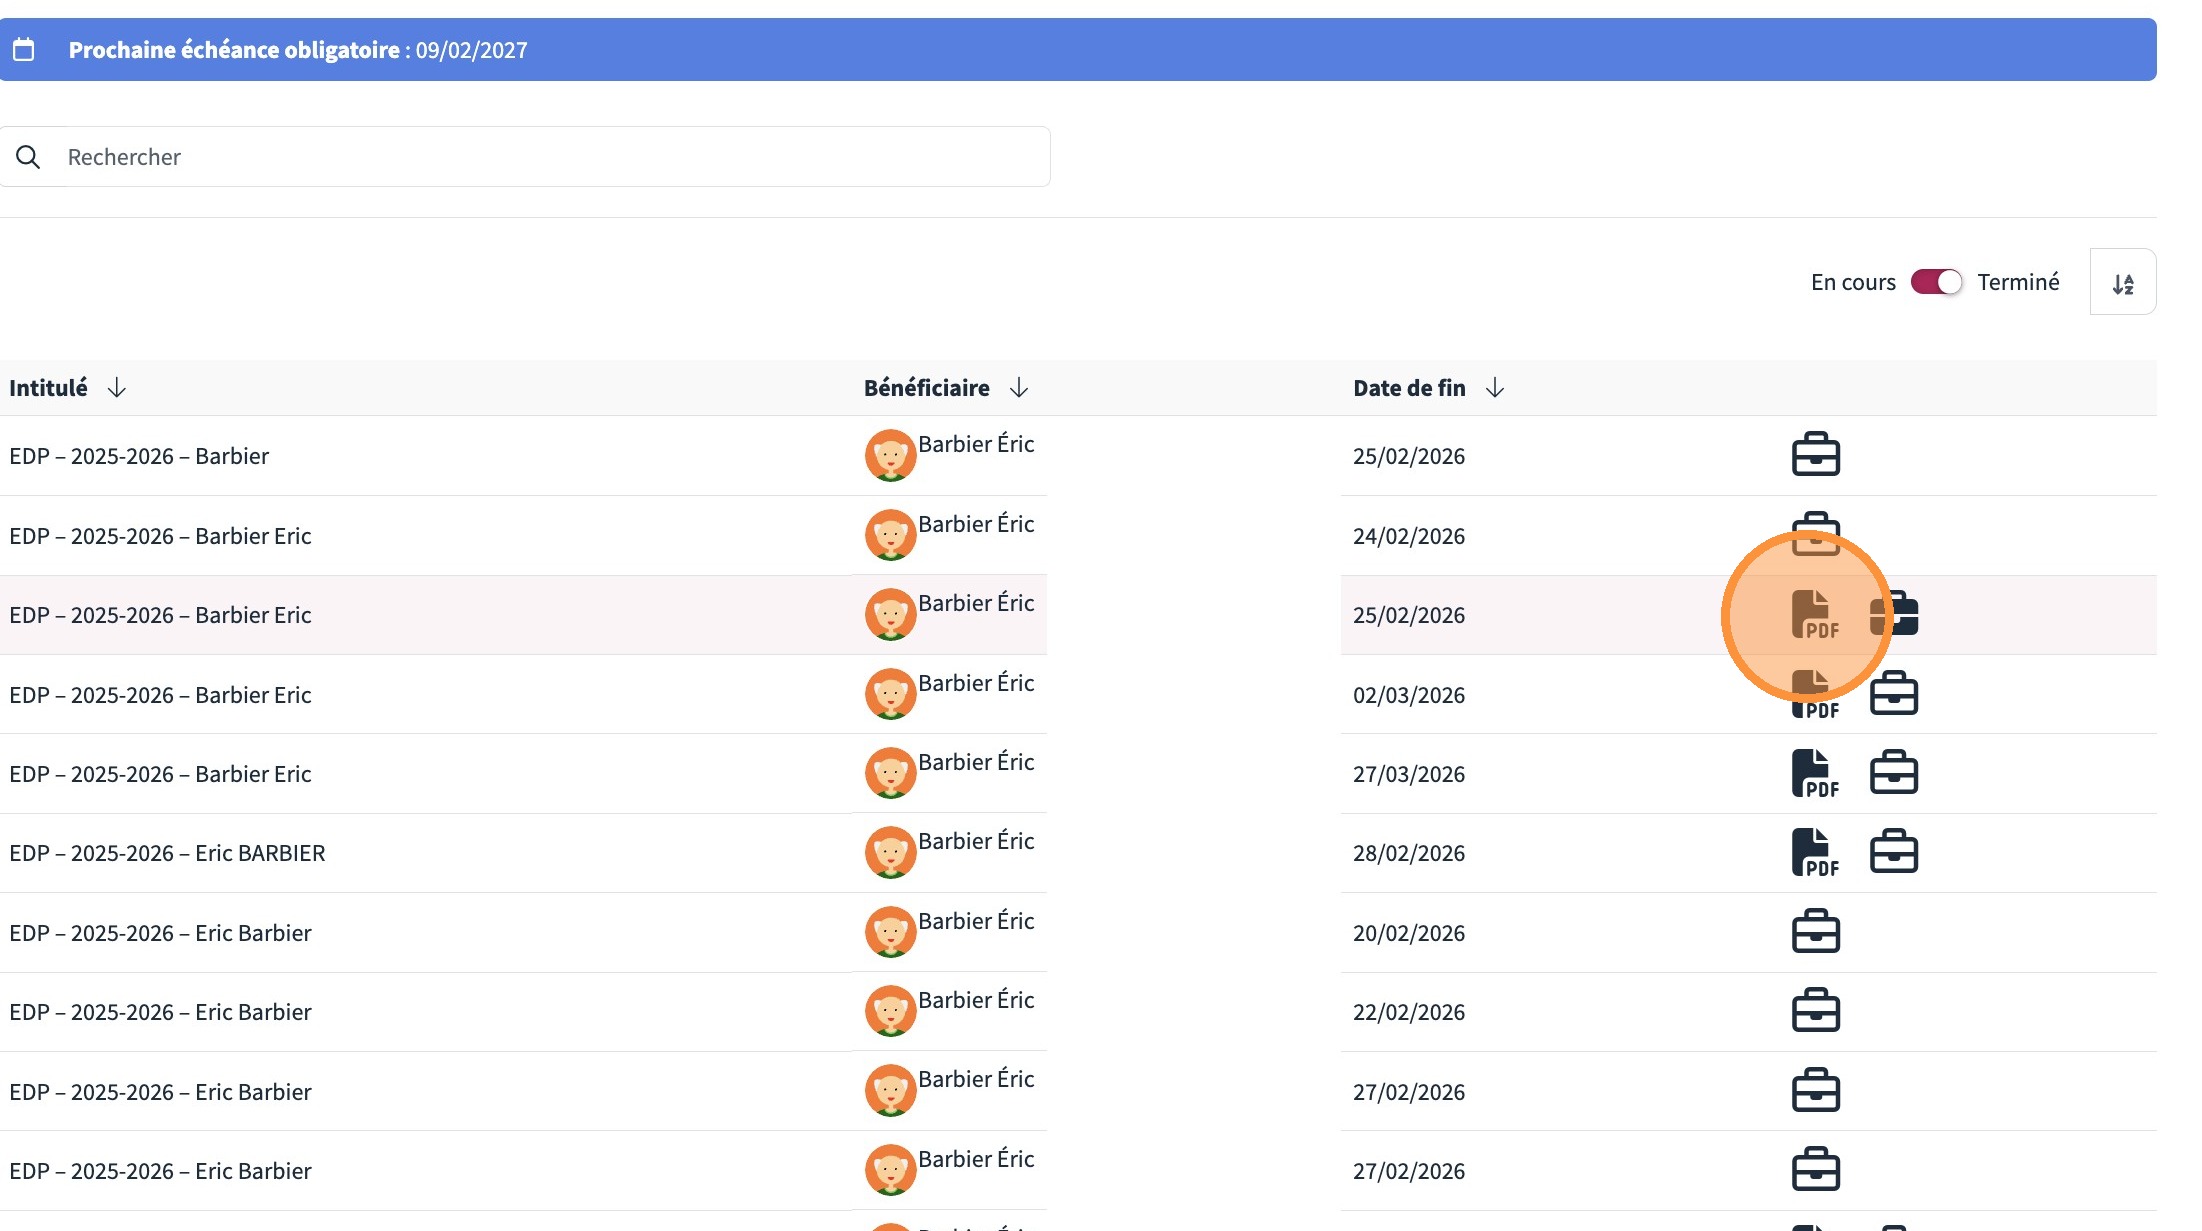Select Terminé label next to switch
This screenshot has width=2202, height=1231.
pyautogui.click(x=2018, y=282)
